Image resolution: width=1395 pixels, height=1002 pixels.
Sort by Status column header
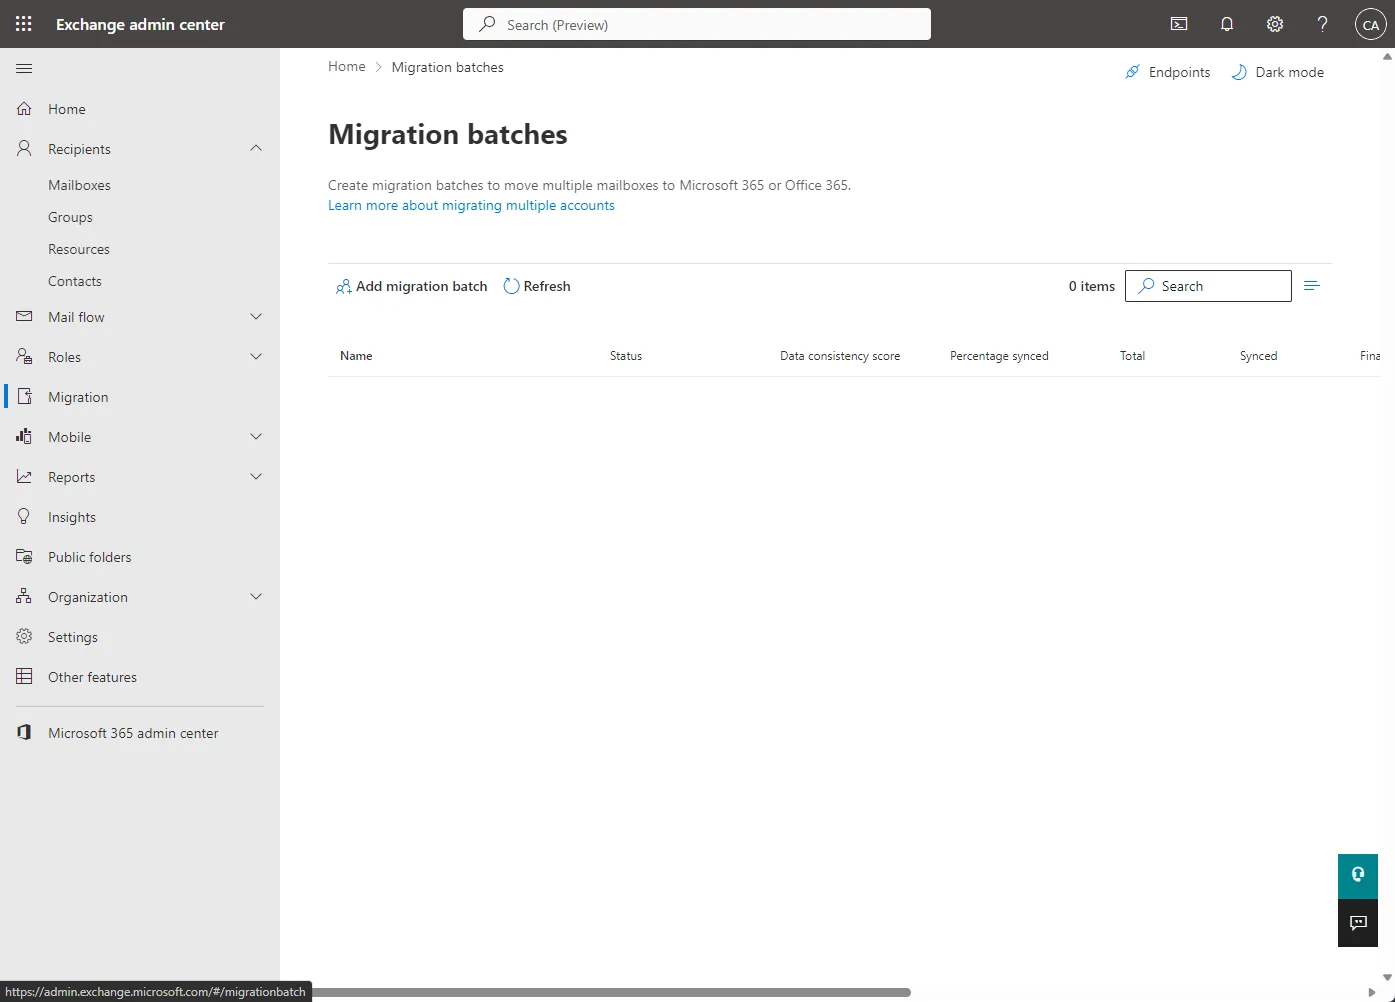[626, 356]
